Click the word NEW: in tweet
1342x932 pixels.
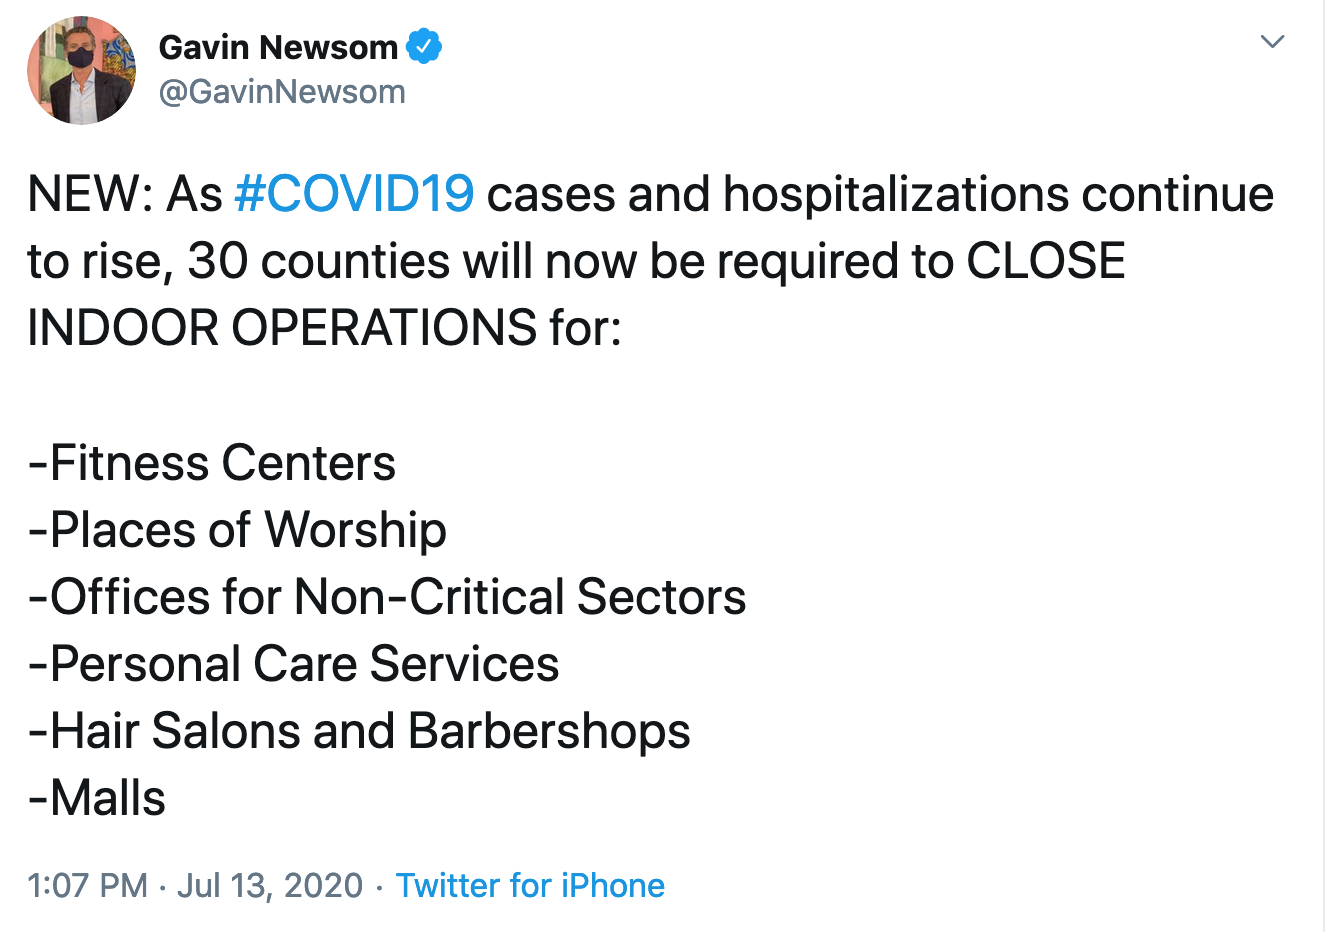pyautogui.click(x=90, y=194)
